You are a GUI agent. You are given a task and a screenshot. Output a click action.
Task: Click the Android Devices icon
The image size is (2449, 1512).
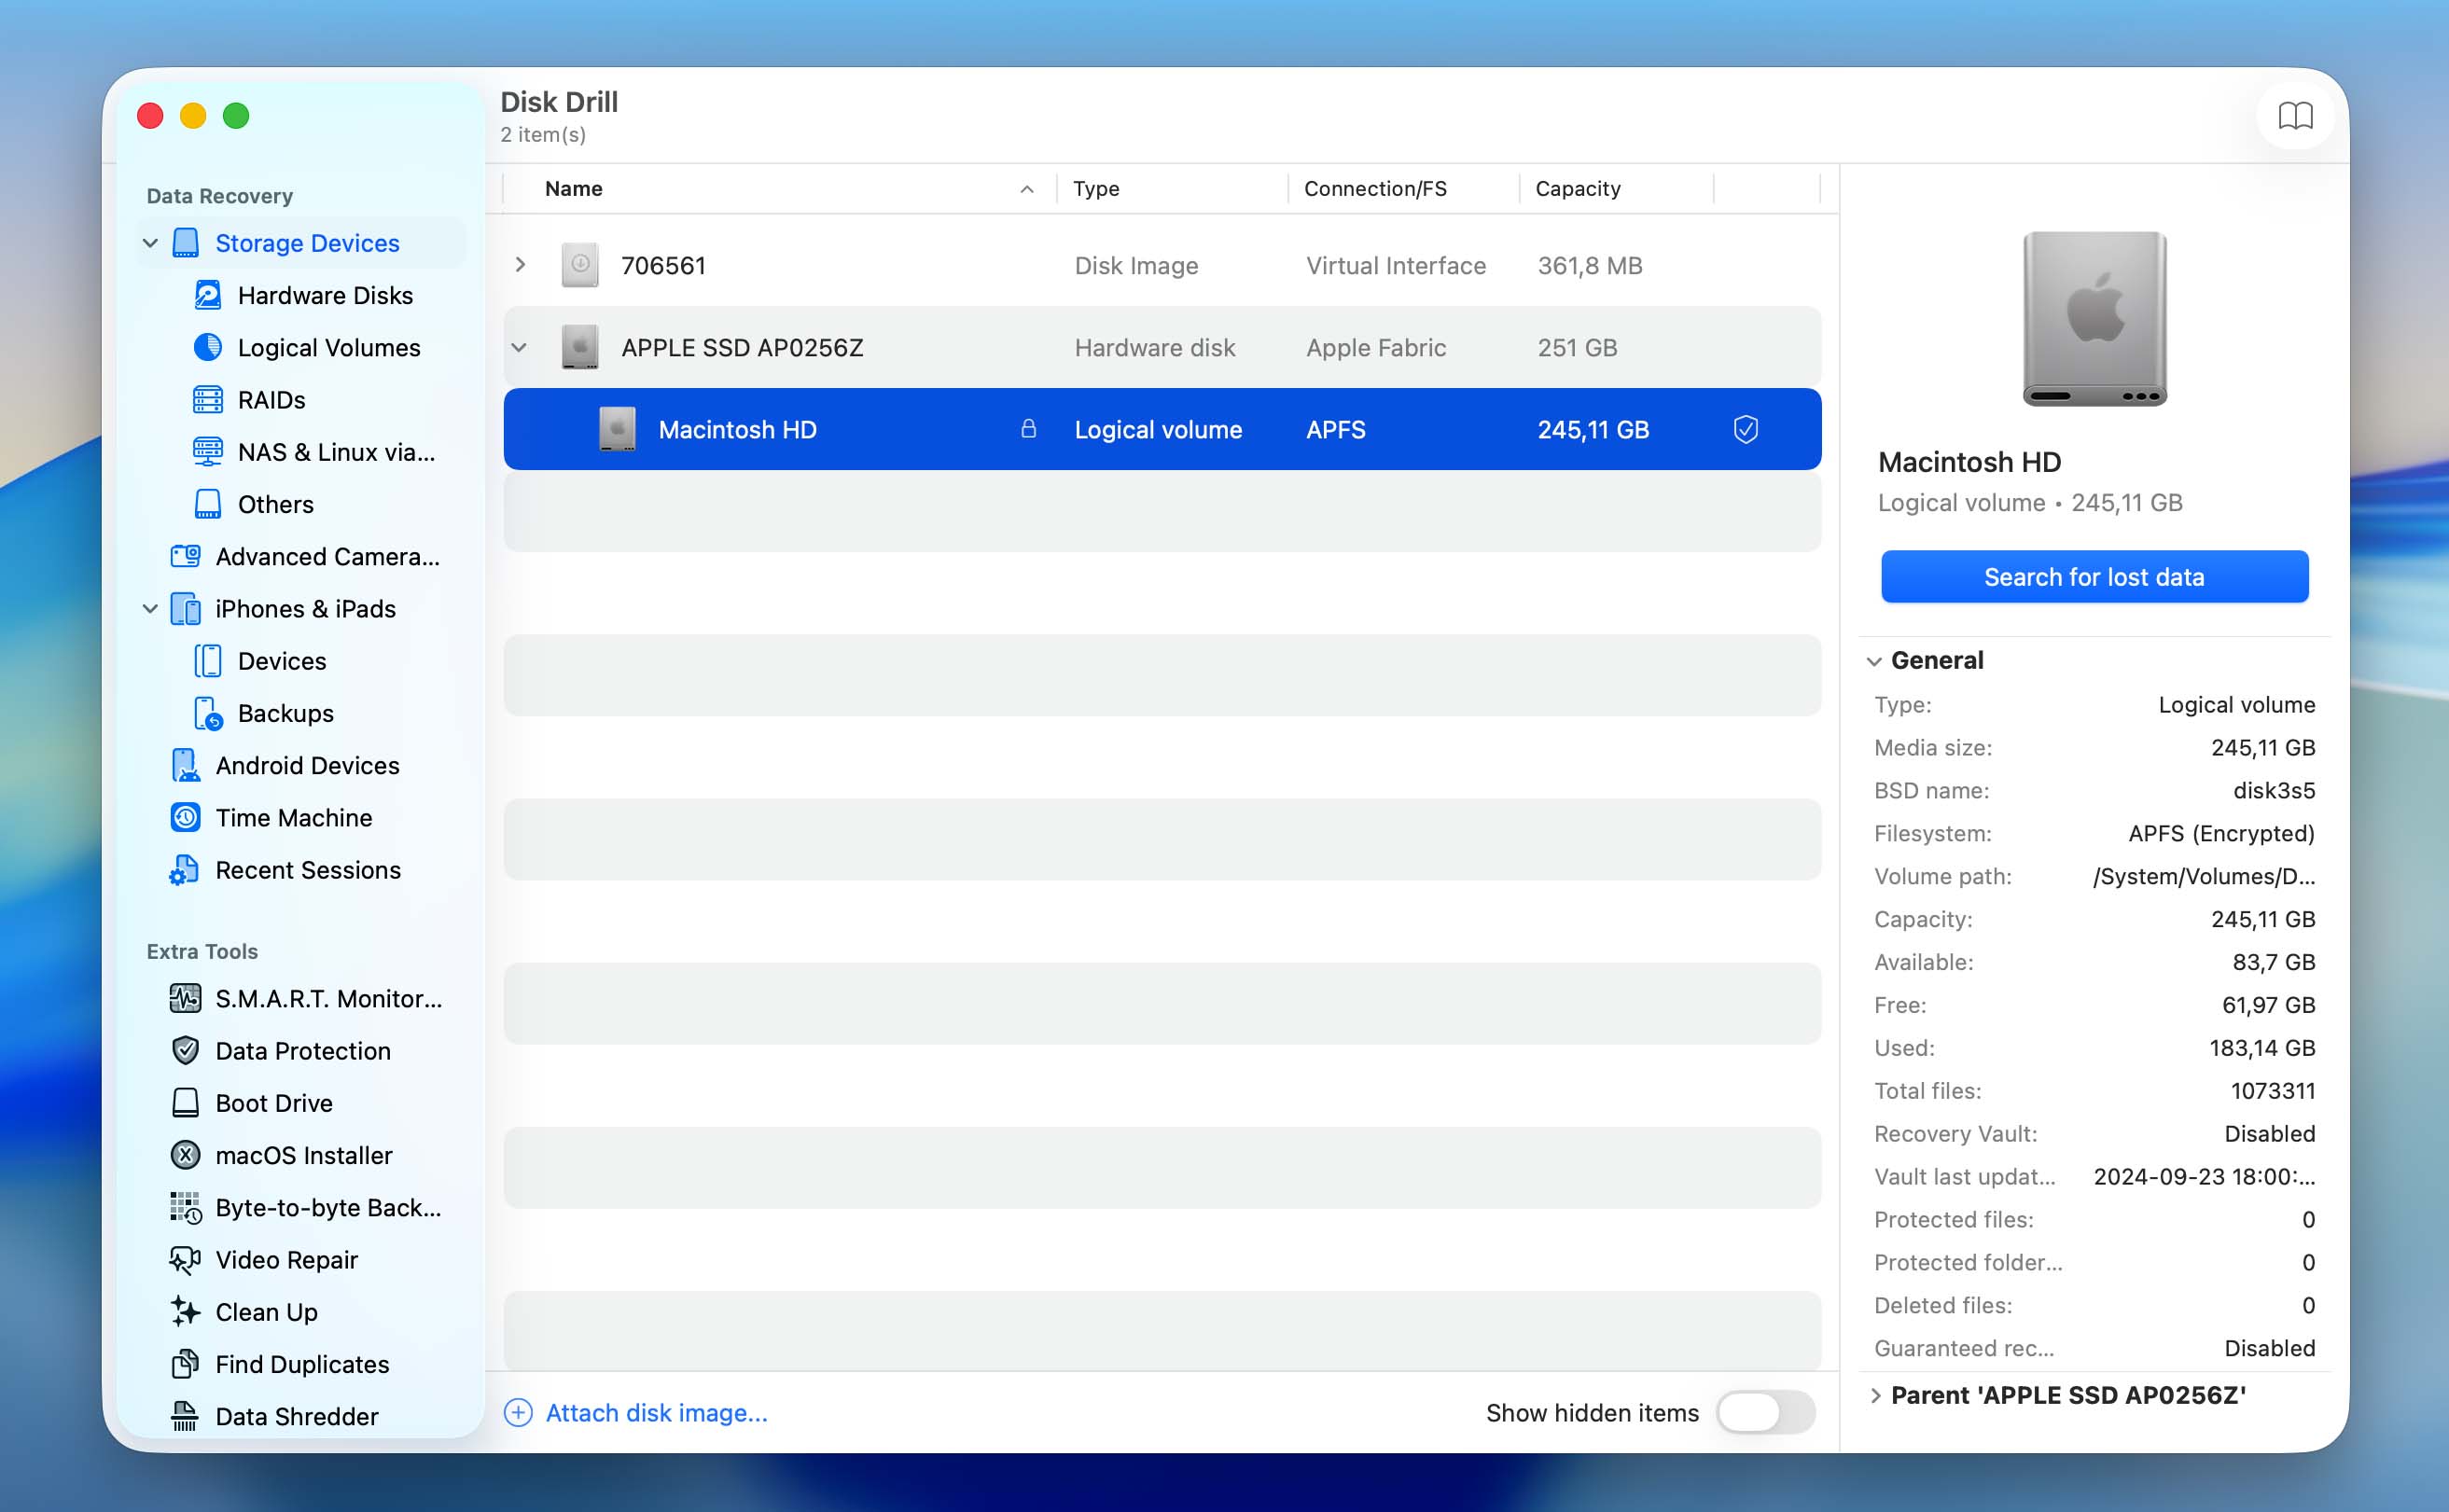tap(185, 765)
